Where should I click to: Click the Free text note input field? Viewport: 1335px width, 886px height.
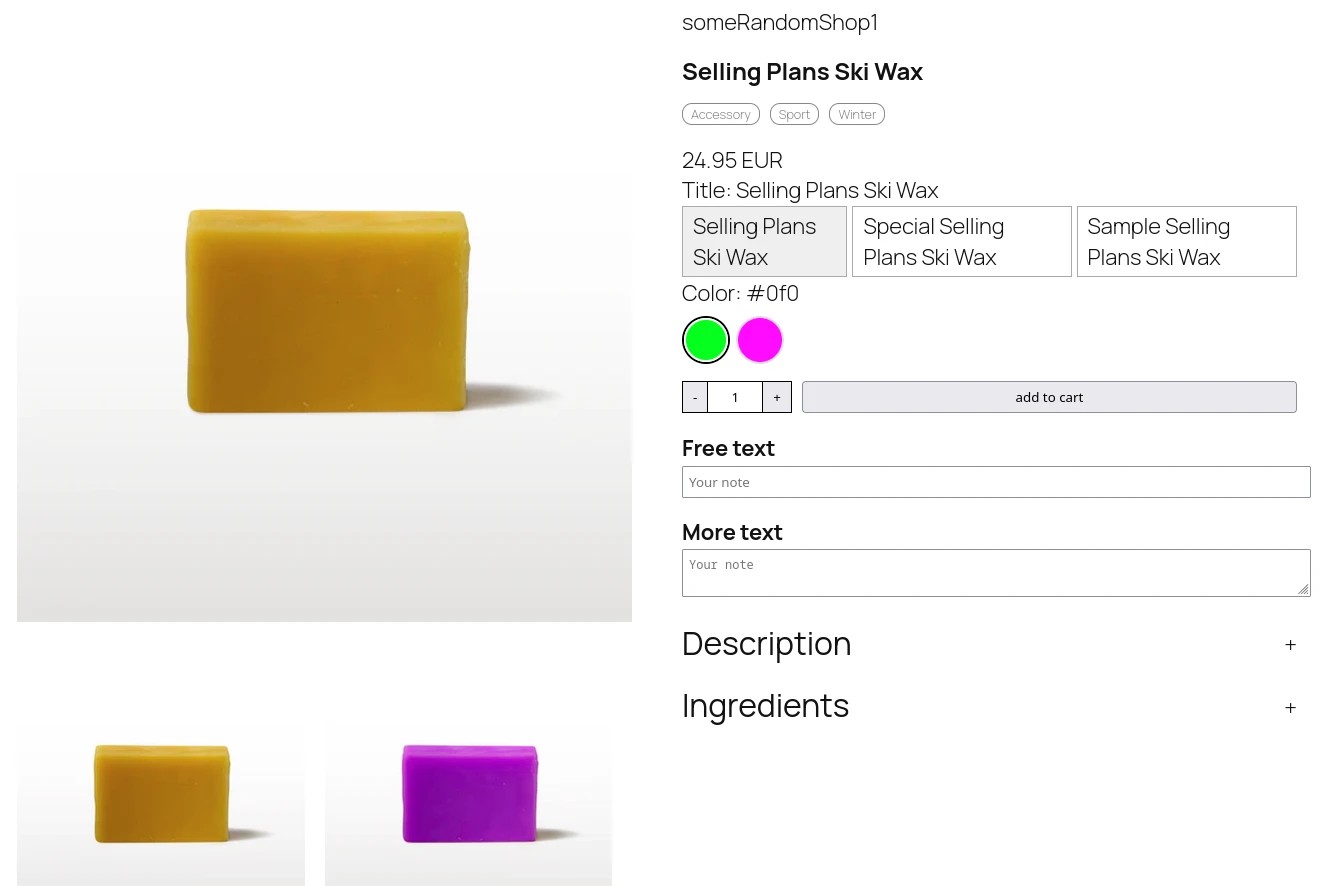pos(996,482)
